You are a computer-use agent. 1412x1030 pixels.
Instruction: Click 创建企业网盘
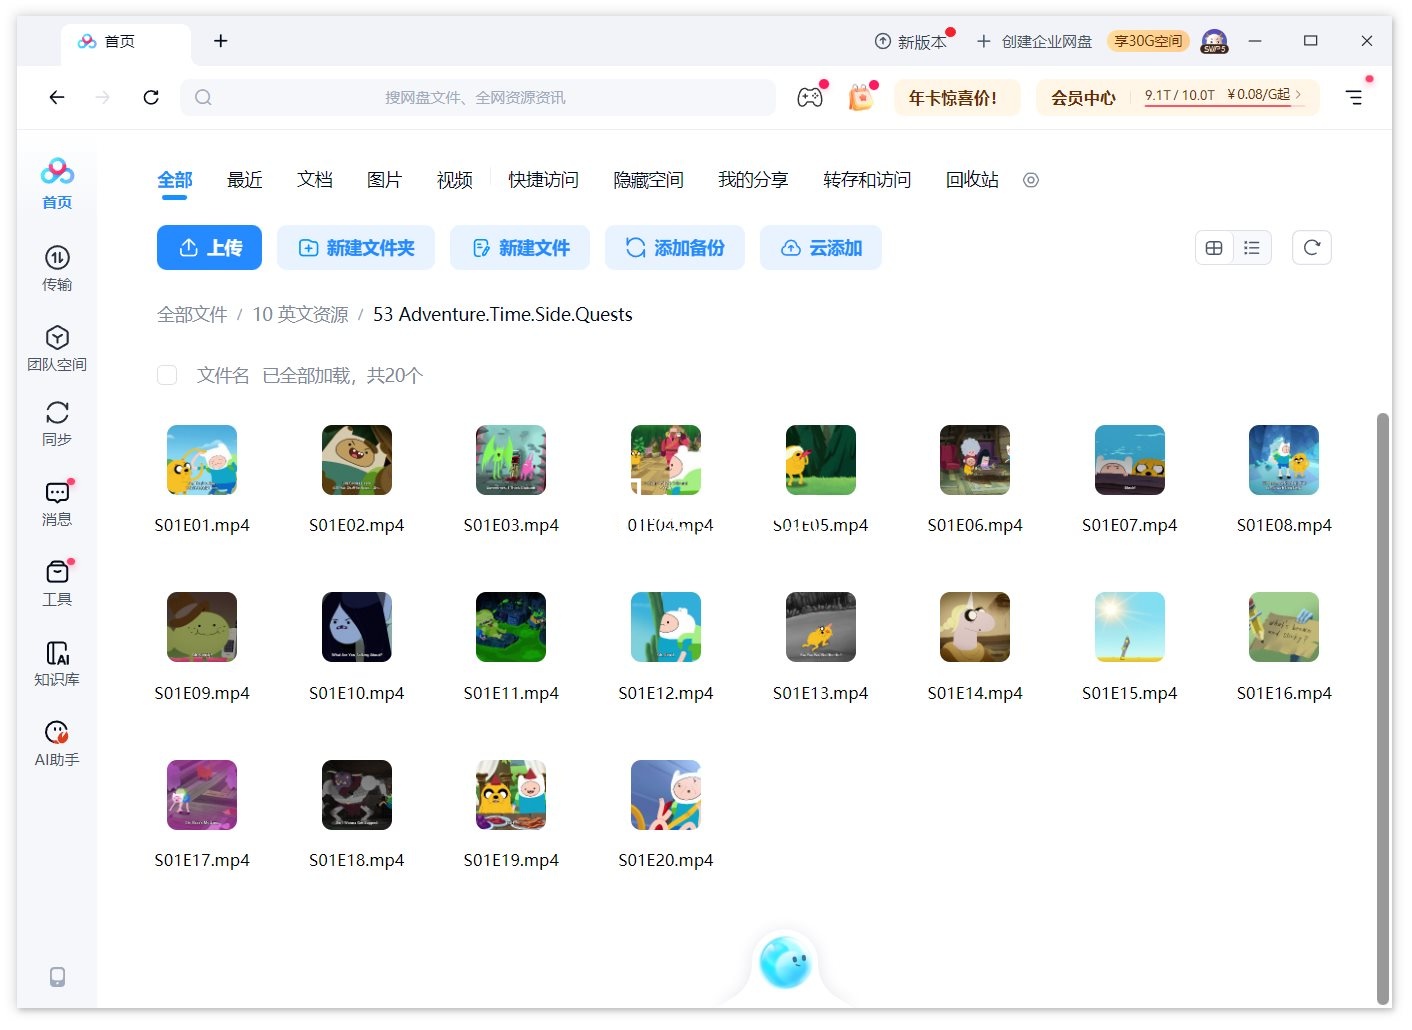1034,41
